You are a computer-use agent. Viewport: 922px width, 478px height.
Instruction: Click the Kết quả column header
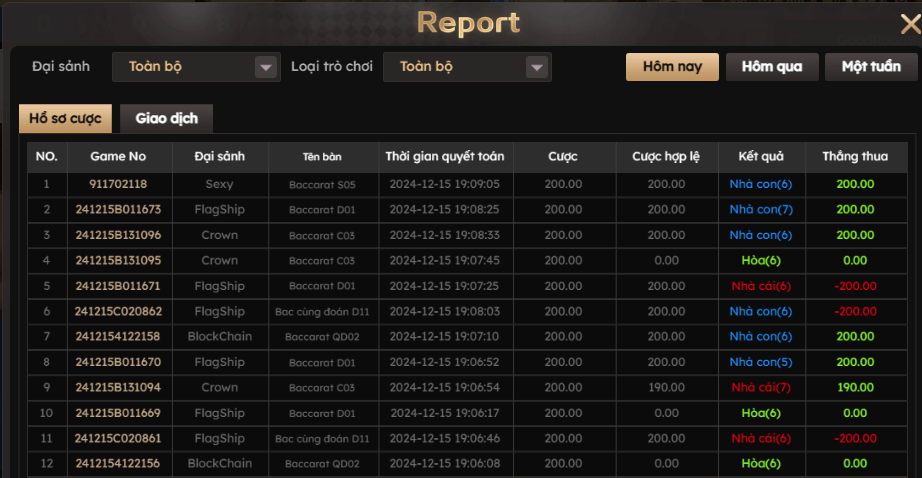[x=760, y=157]
